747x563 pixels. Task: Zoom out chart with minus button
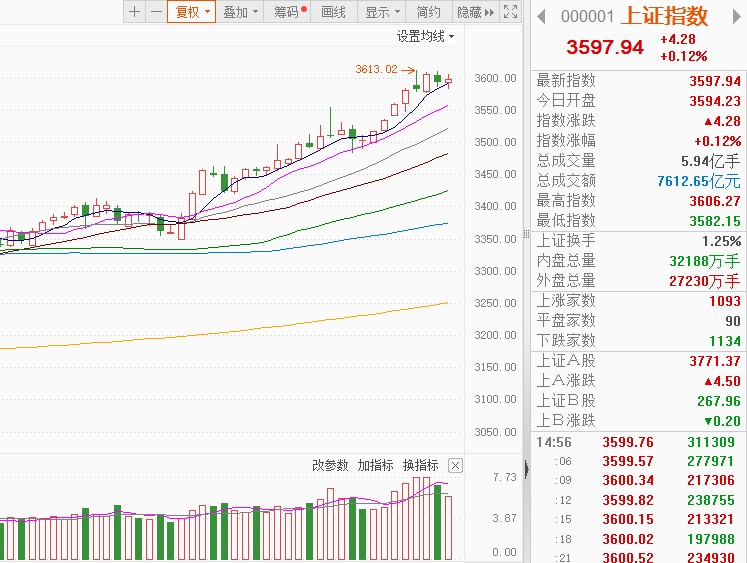tap(156, 11)
